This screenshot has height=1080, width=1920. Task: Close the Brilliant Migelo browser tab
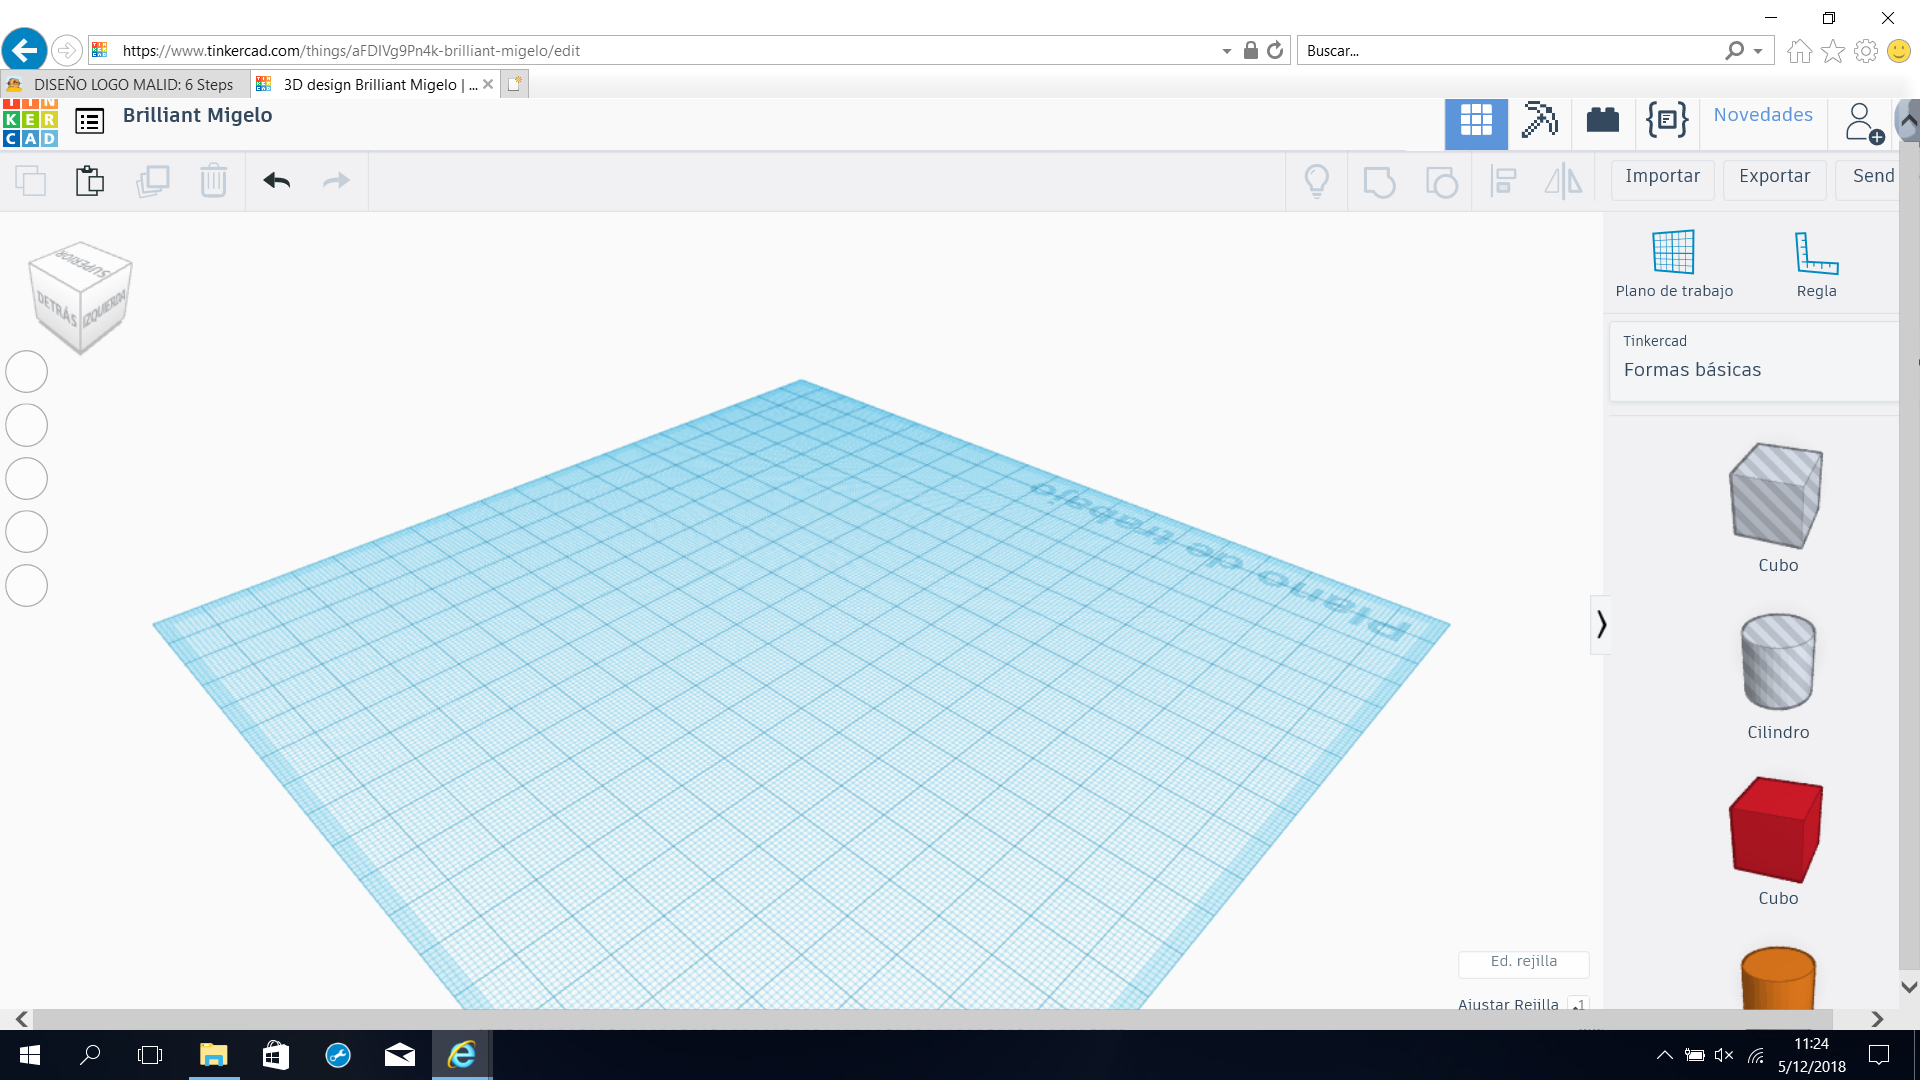(x=488, y=84)
